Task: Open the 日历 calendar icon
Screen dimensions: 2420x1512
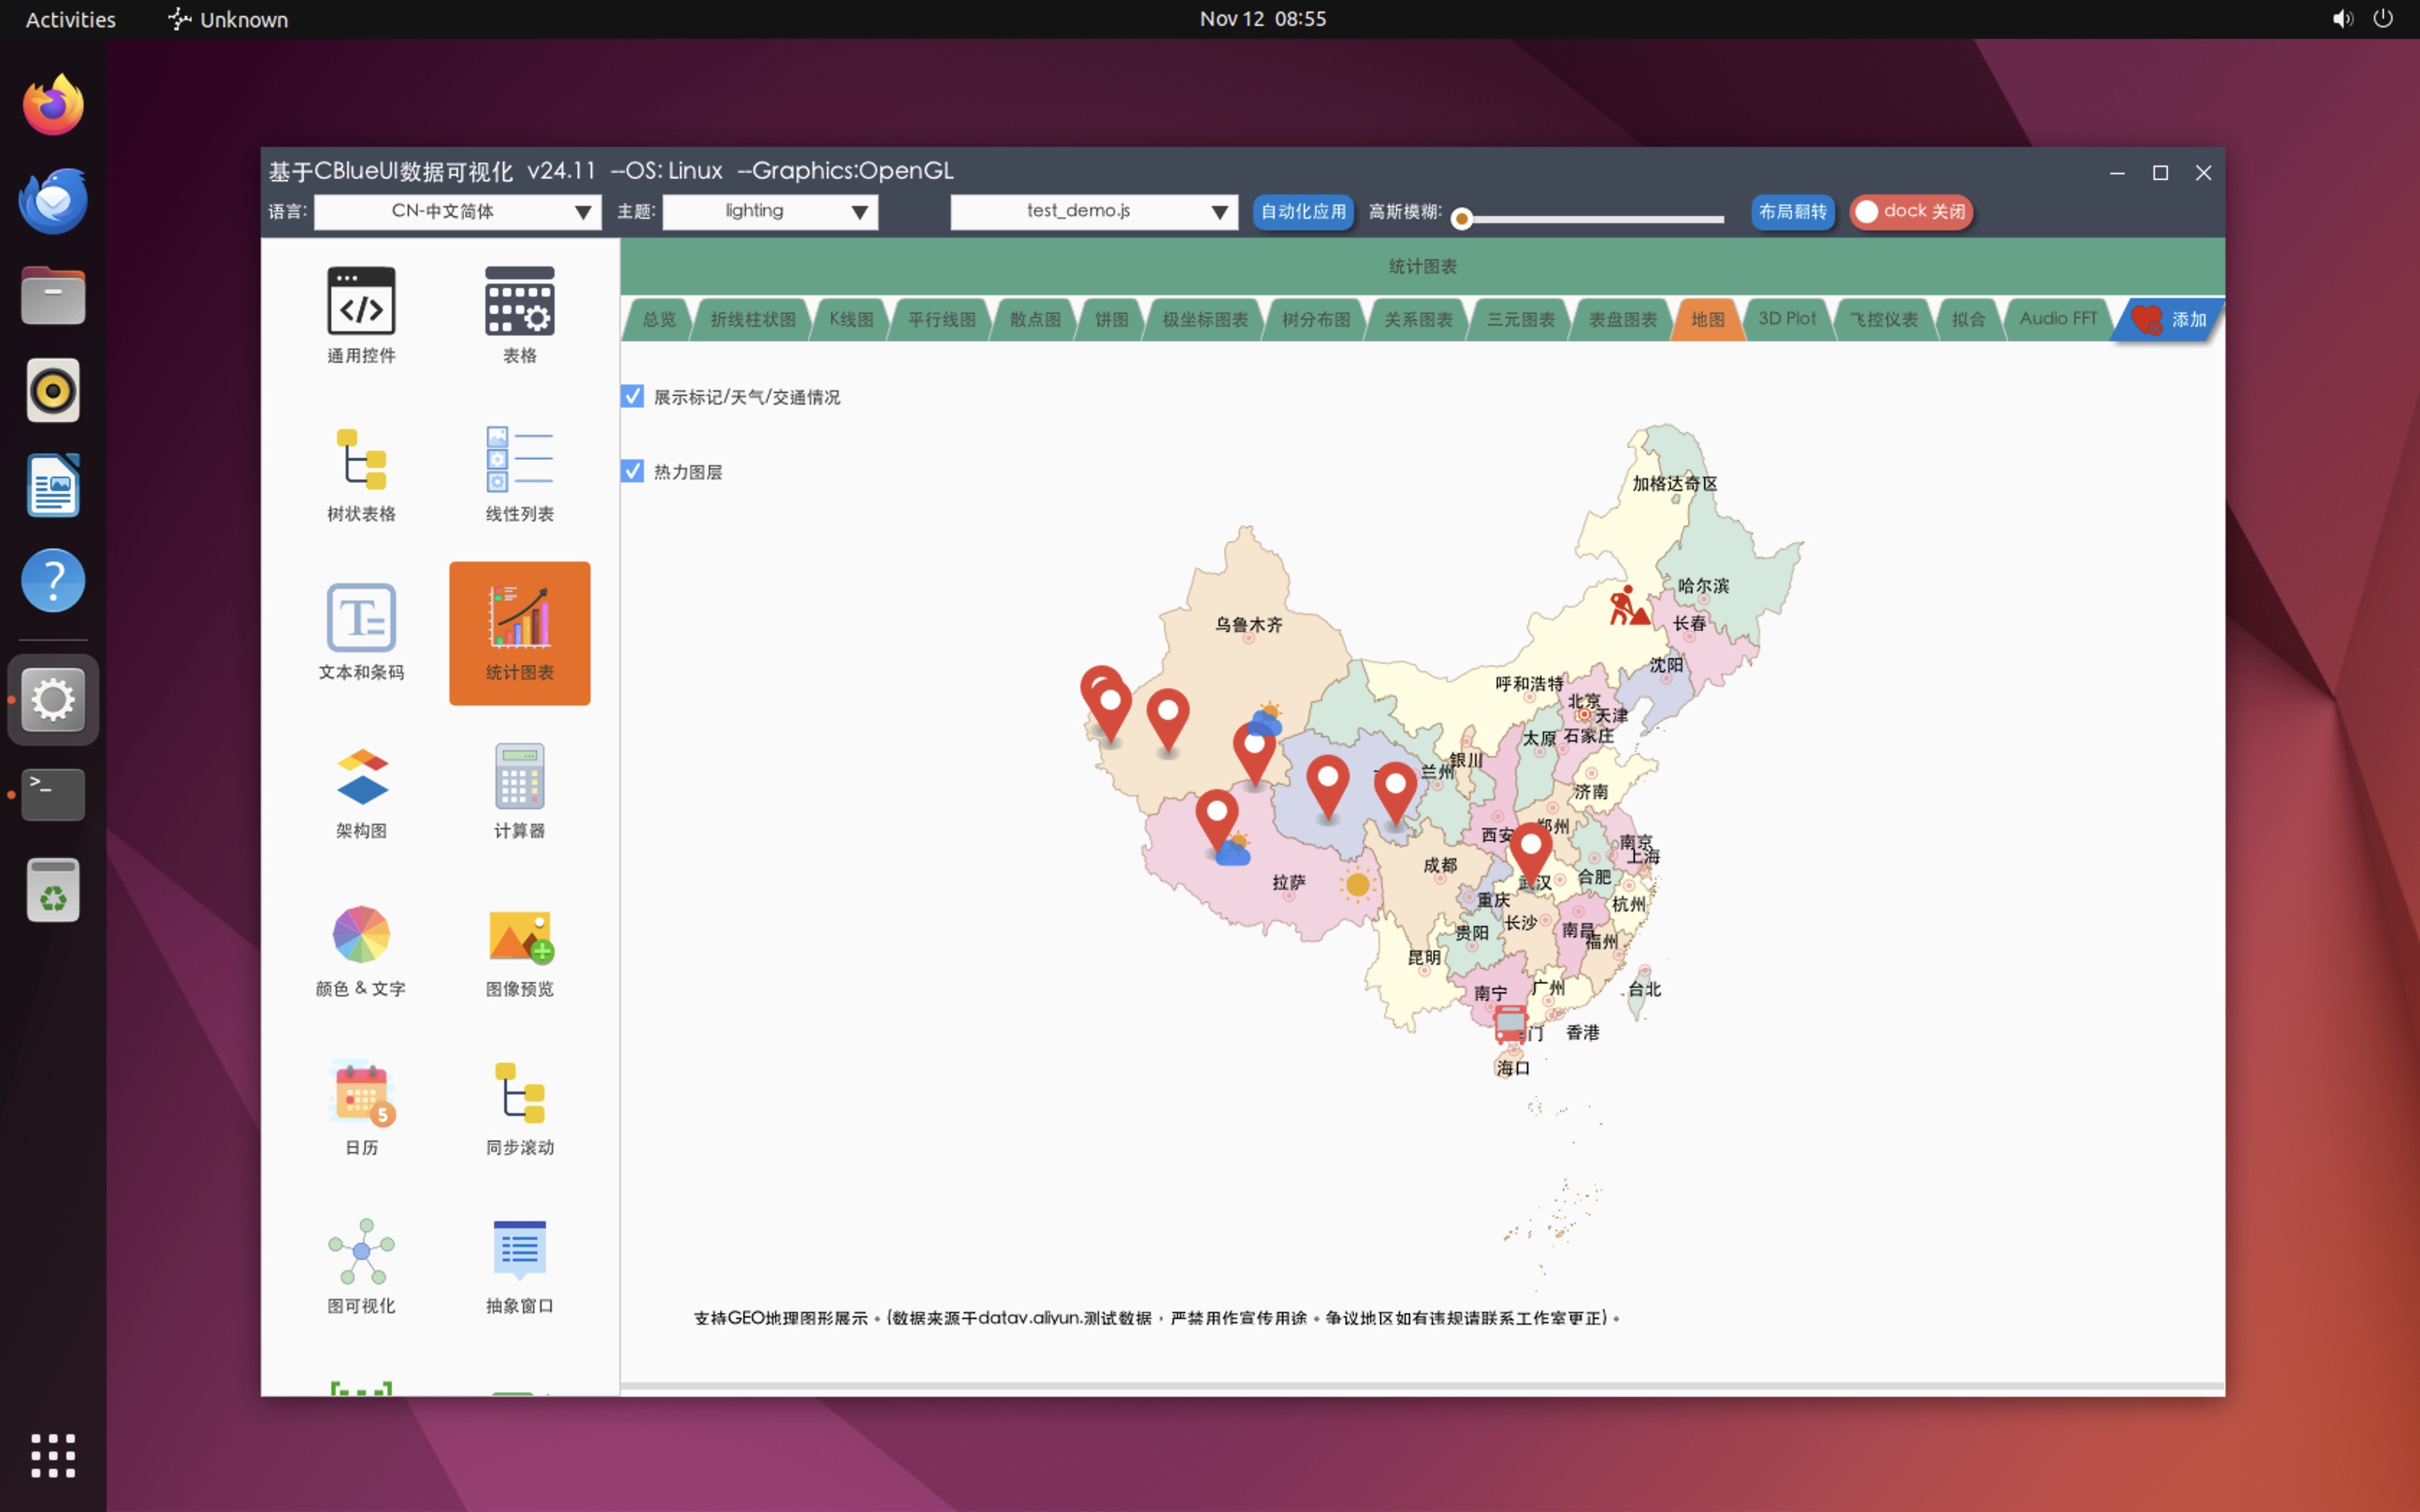Action: [361, 1094]
